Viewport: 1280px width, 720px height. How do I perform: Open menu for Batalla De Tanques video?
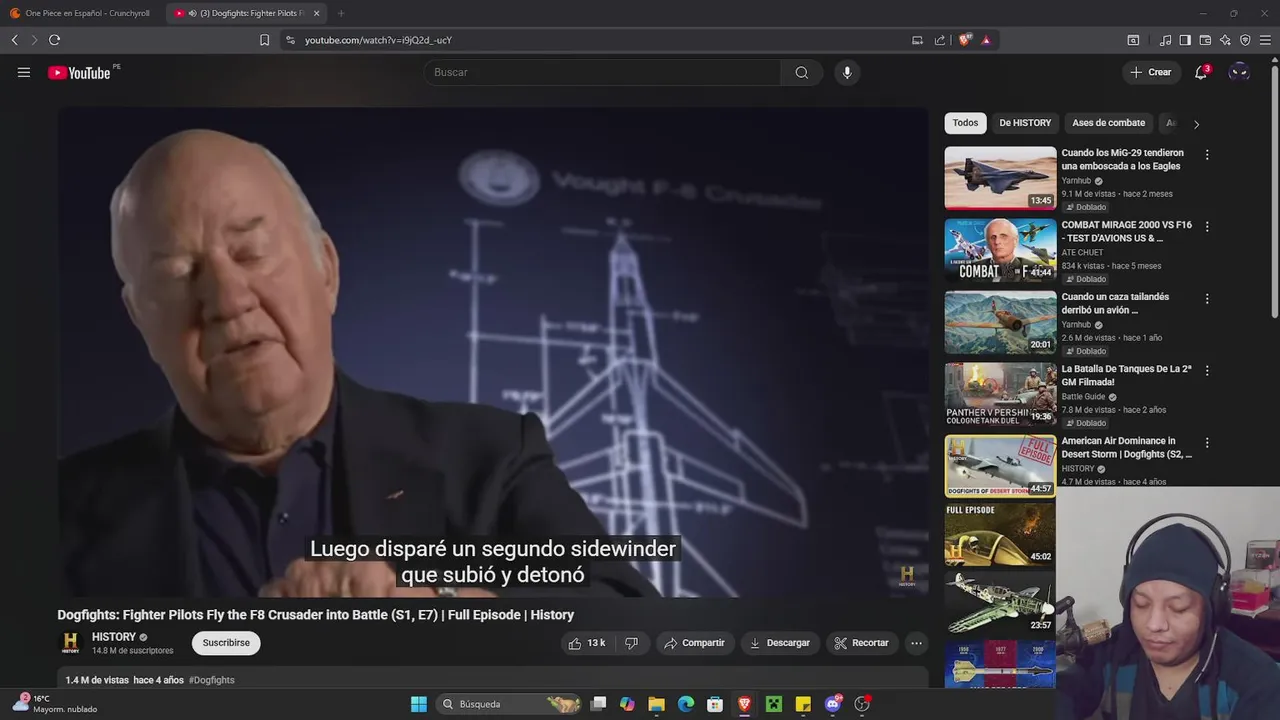tap(1207, 371)
